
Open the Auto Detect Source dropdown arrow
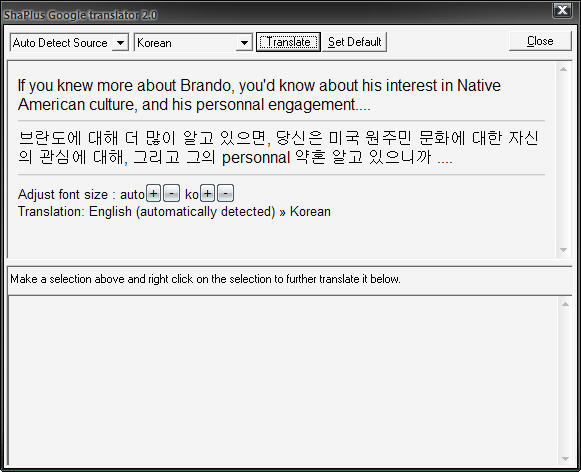point(120,43)
